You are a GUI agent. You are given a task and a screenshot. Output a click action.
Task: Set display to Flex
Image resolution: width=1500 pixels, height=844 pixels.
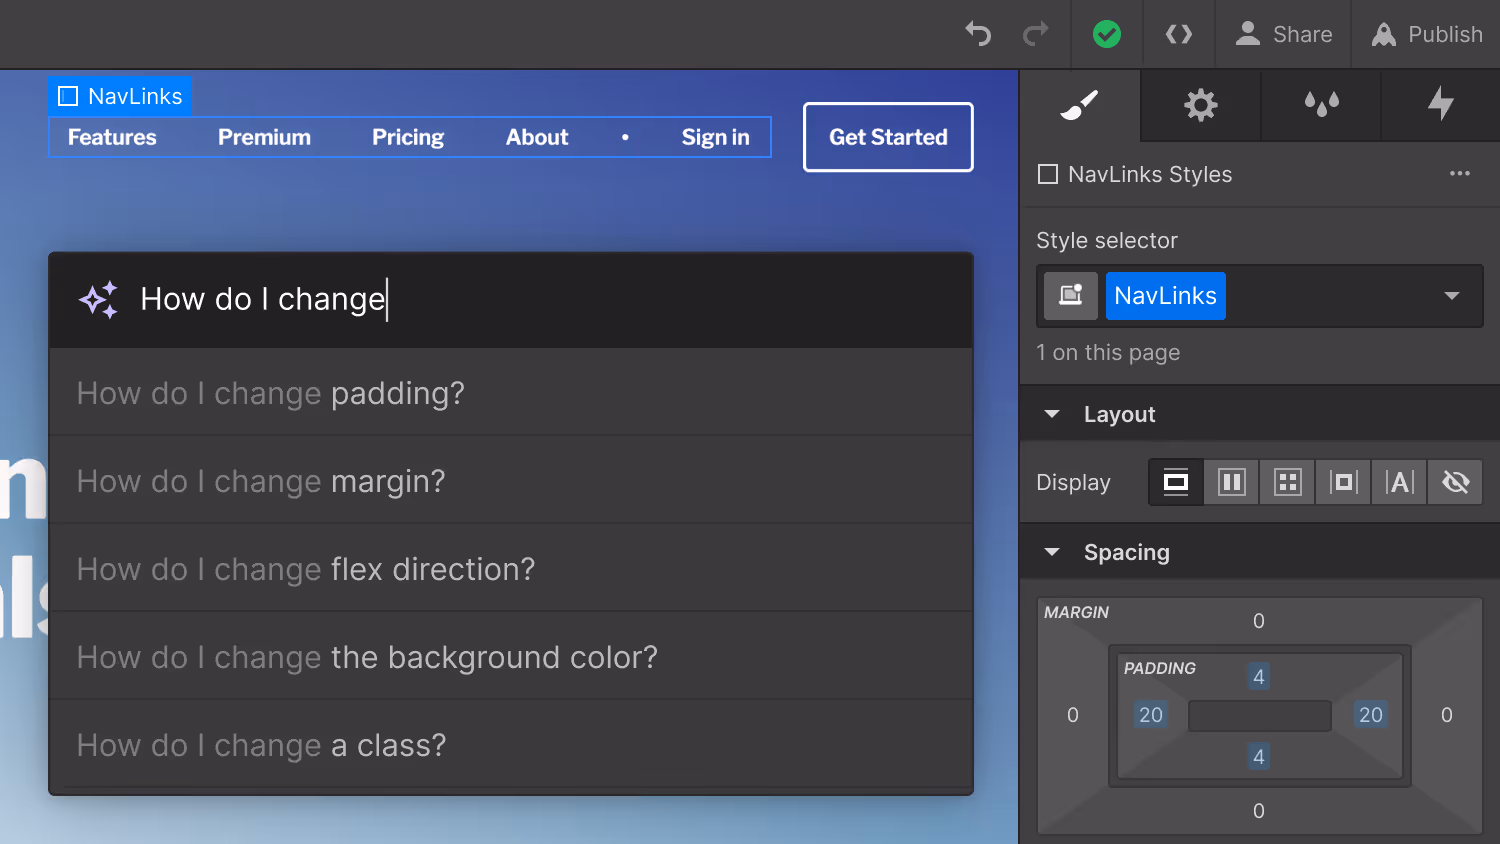coord(1232,483)
